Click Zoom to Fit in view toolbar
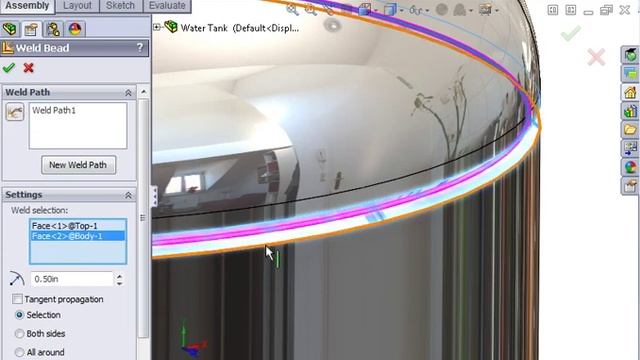 pos(292,9)
